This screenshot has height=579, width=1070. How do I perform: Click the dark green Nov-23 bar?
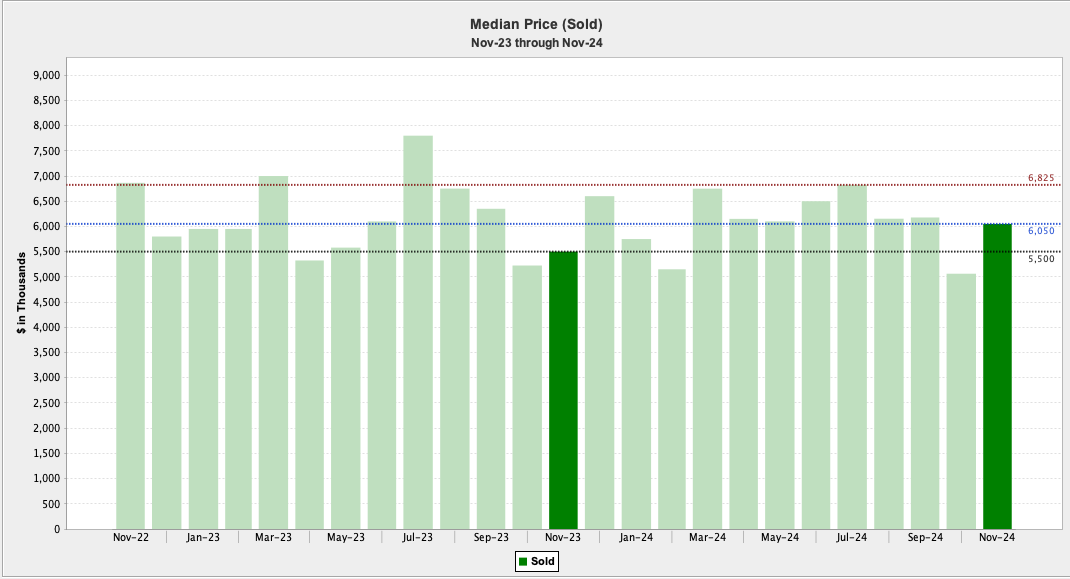coord(563,390)
